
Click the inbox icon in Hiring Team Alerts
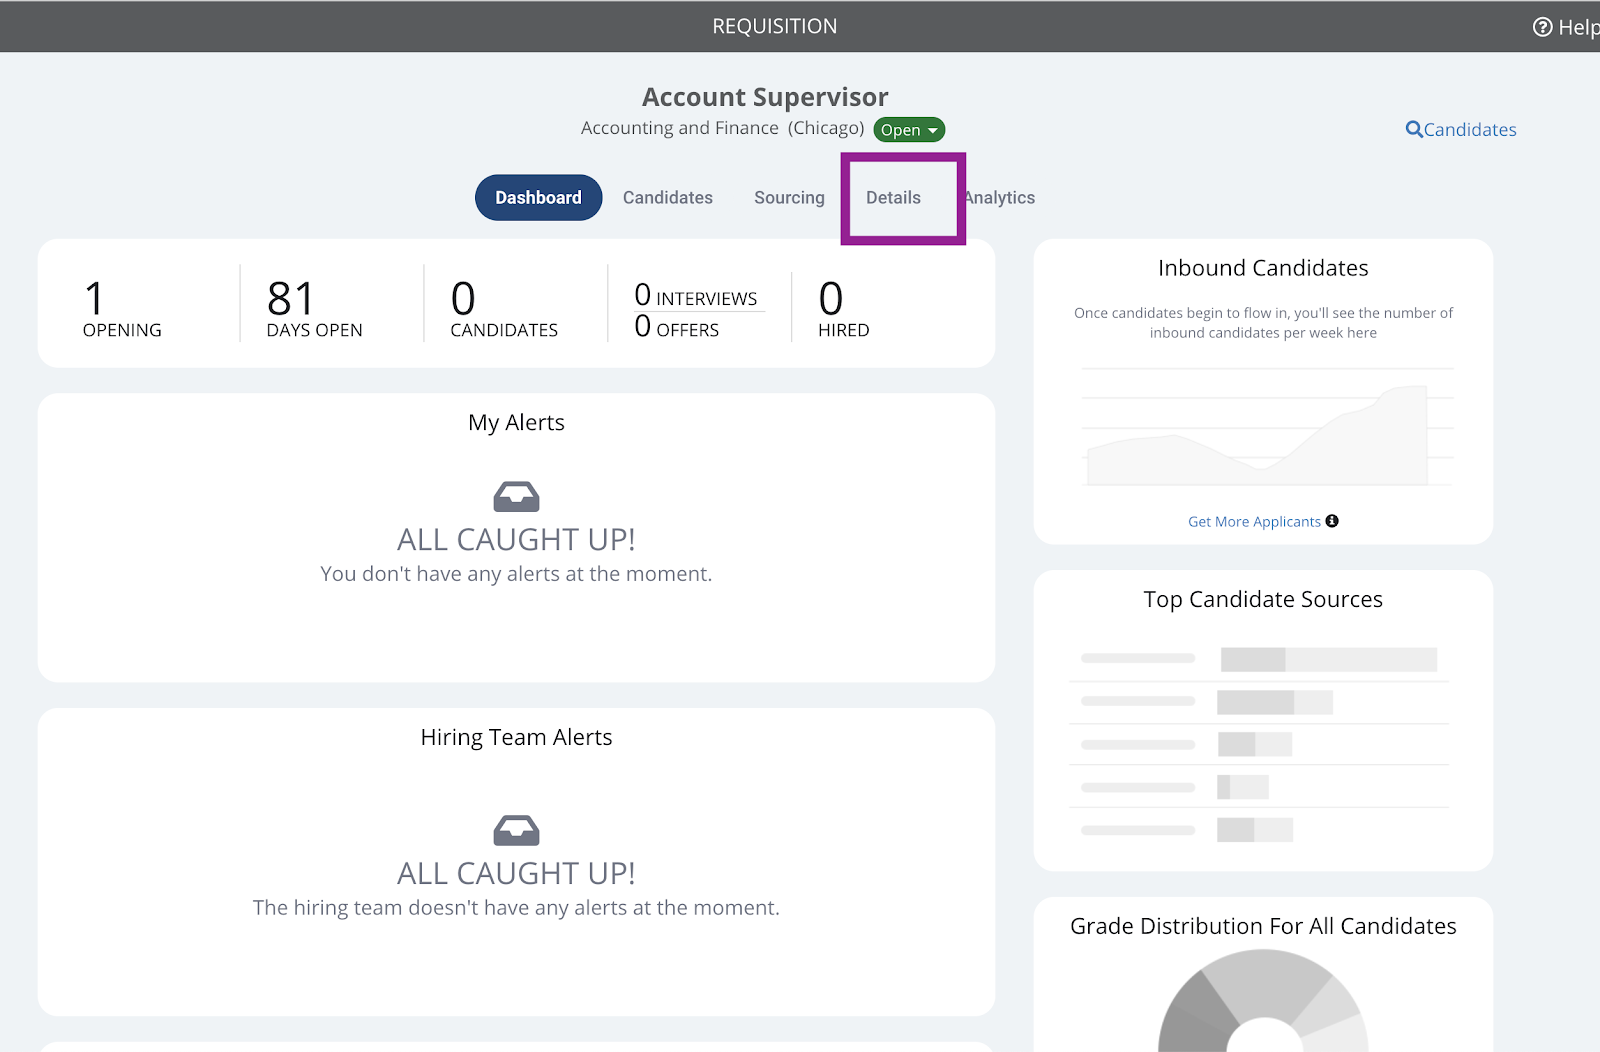[x=516, y=830]
